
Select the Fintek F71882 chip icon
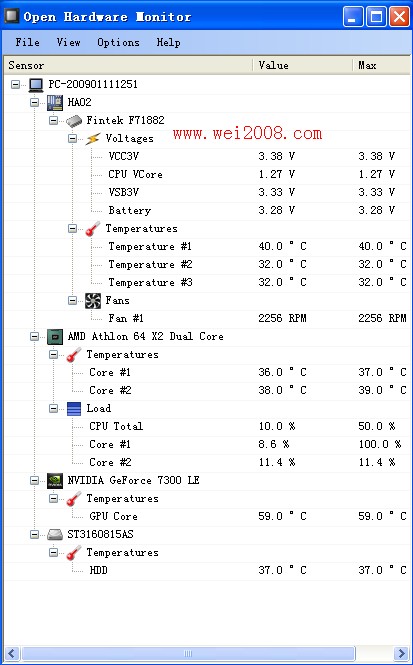[x=74, y=121]
